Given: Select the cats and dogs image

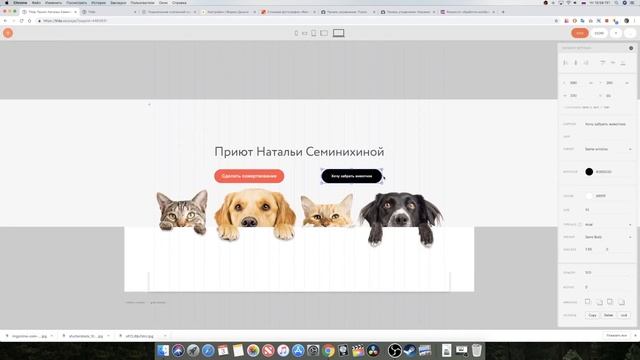Looking at the screenshot, I should click(x=299, y=218).
